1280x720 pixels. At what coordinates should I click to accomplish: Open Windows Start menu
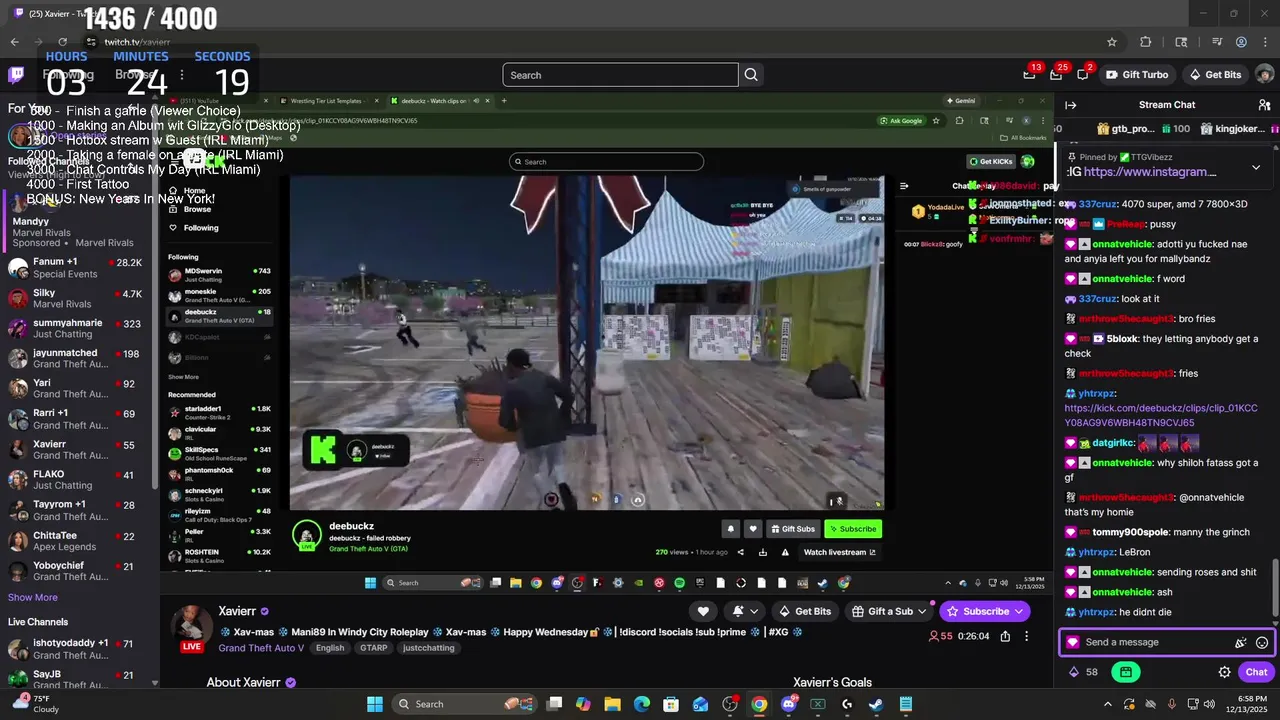pyautogui.click(x=375, y=704)
